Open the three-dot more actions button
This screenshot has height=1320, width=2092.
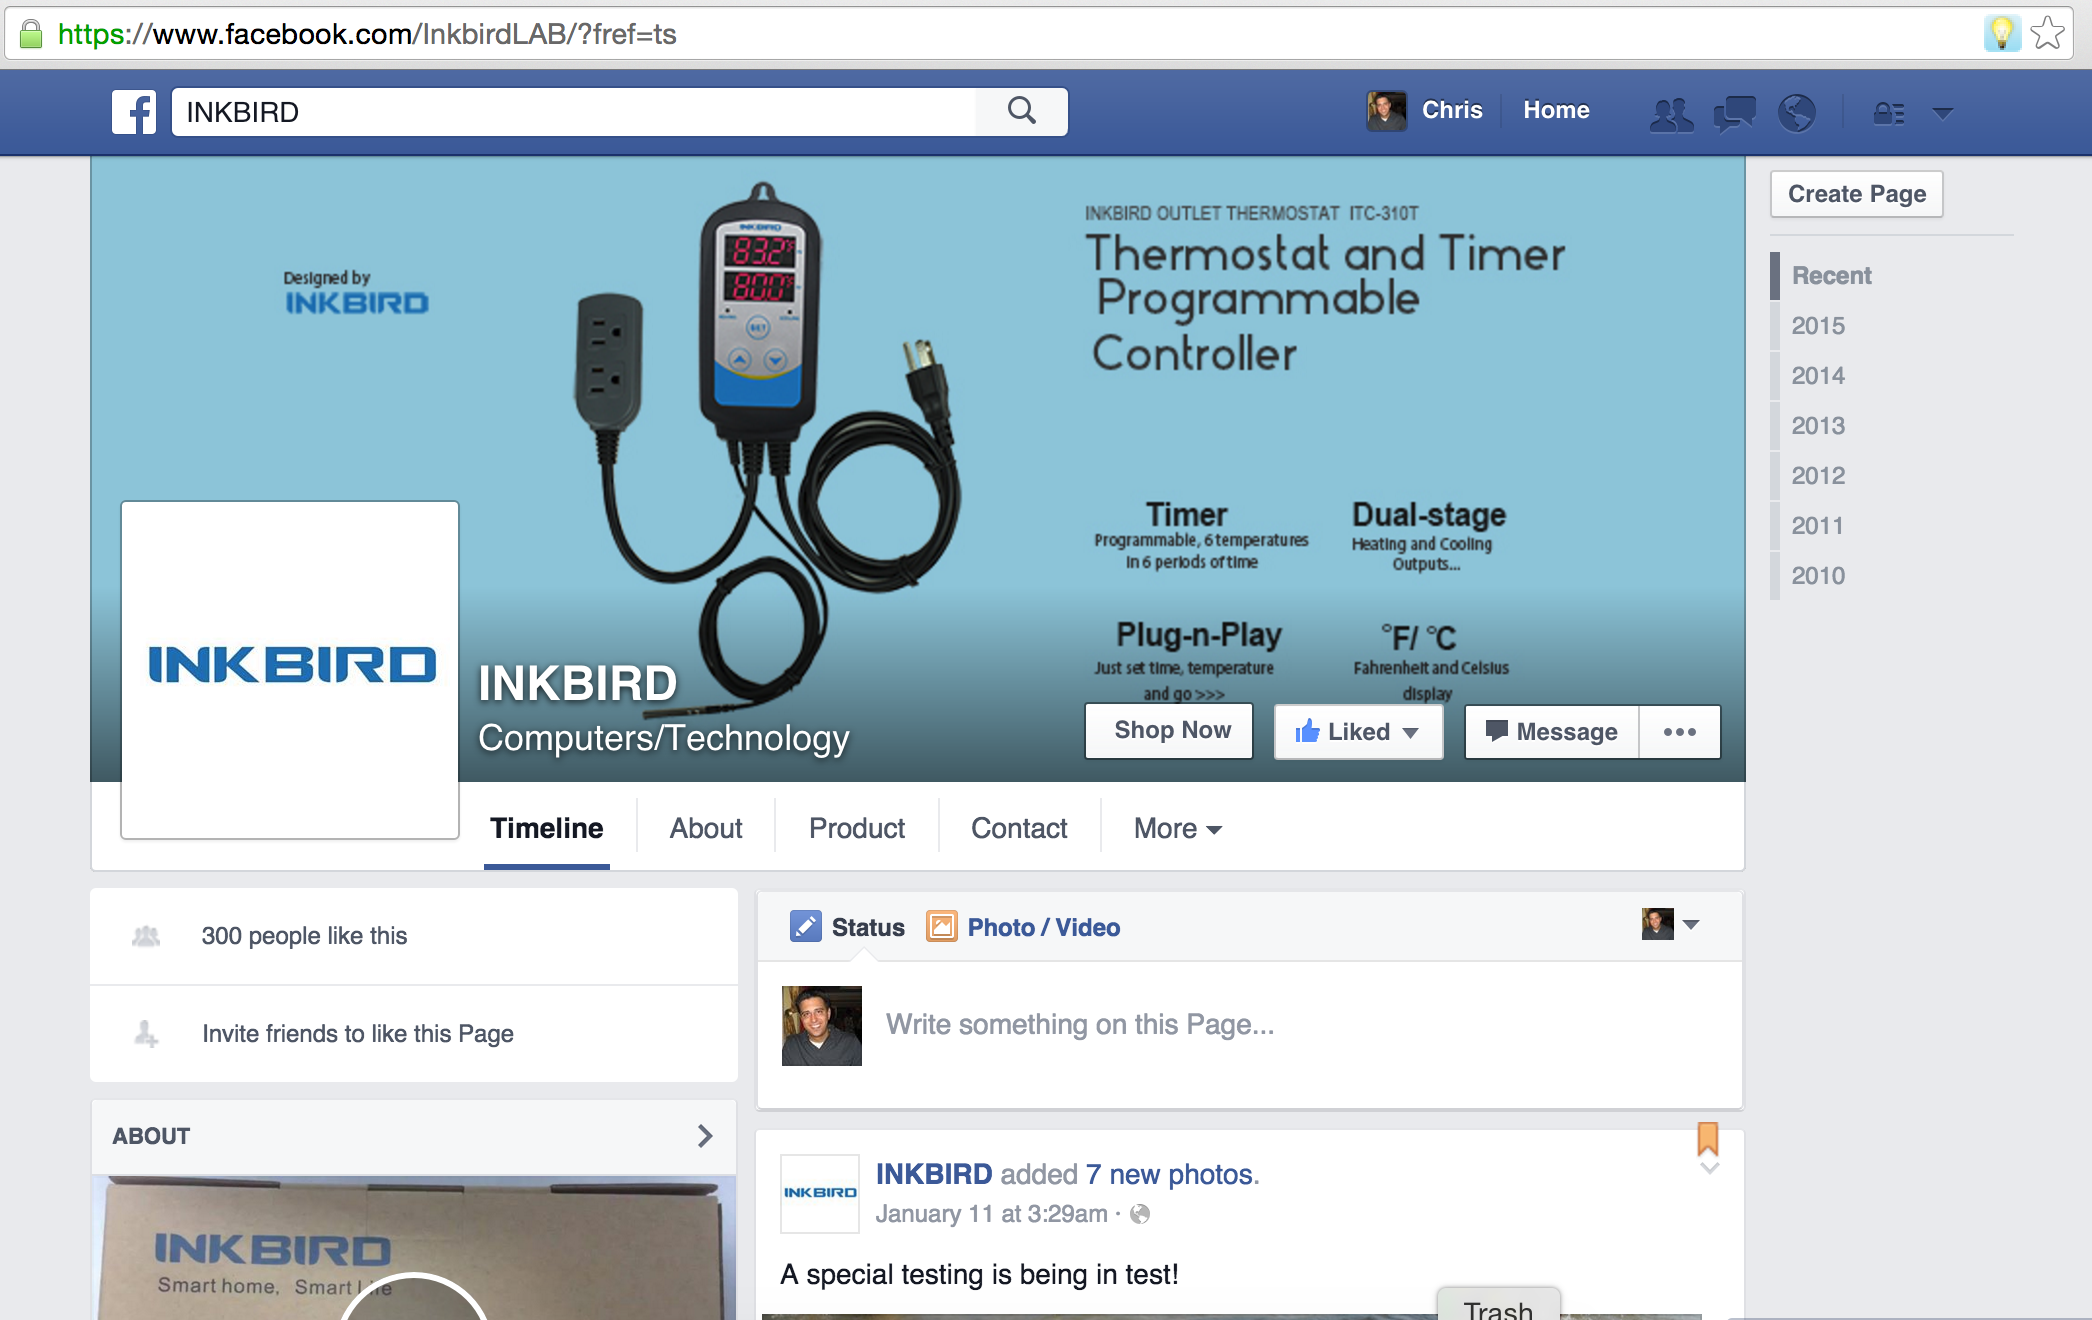[x=1680, y=732]
